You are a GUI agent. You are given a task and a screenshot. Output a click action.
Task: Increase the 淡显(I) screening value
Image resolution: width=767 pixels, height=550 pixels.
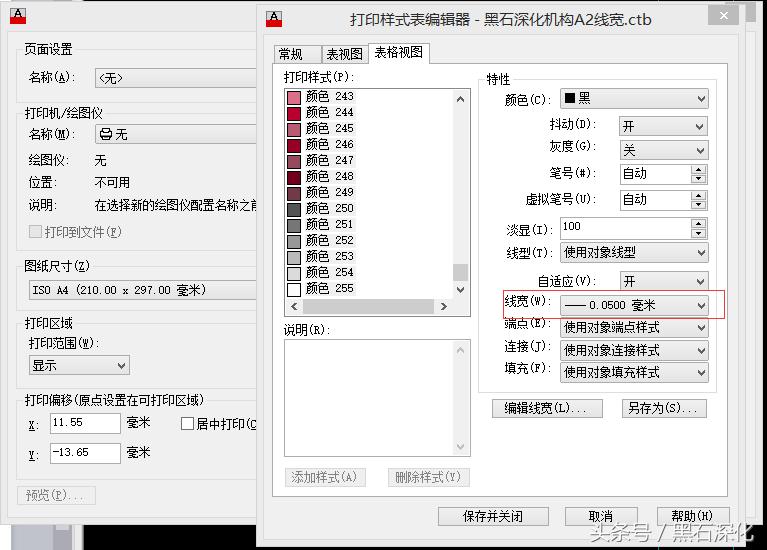point(699,223)
